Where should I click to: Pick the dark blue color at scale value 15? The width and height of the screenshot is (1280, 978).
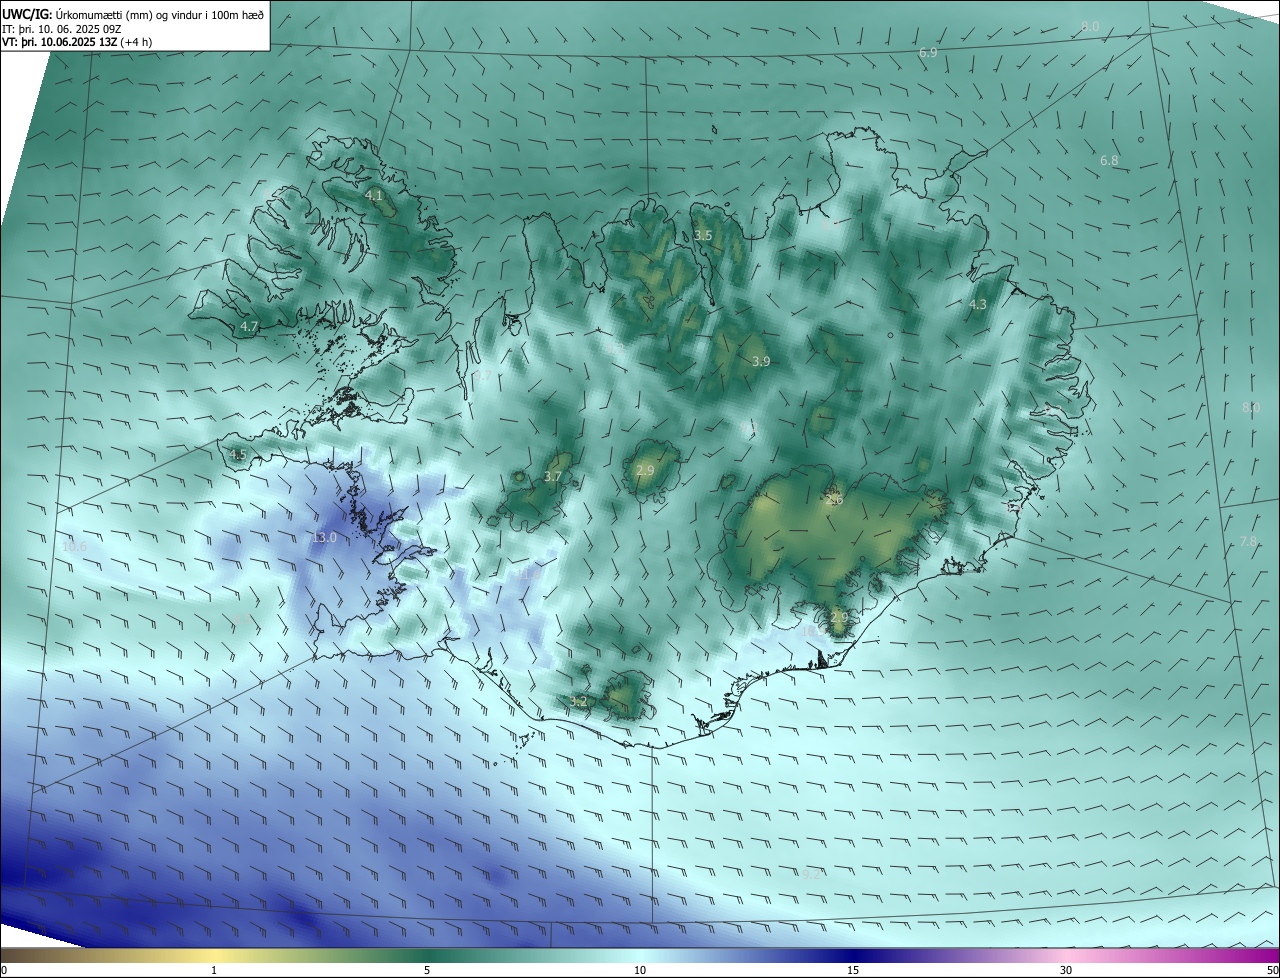853,955
